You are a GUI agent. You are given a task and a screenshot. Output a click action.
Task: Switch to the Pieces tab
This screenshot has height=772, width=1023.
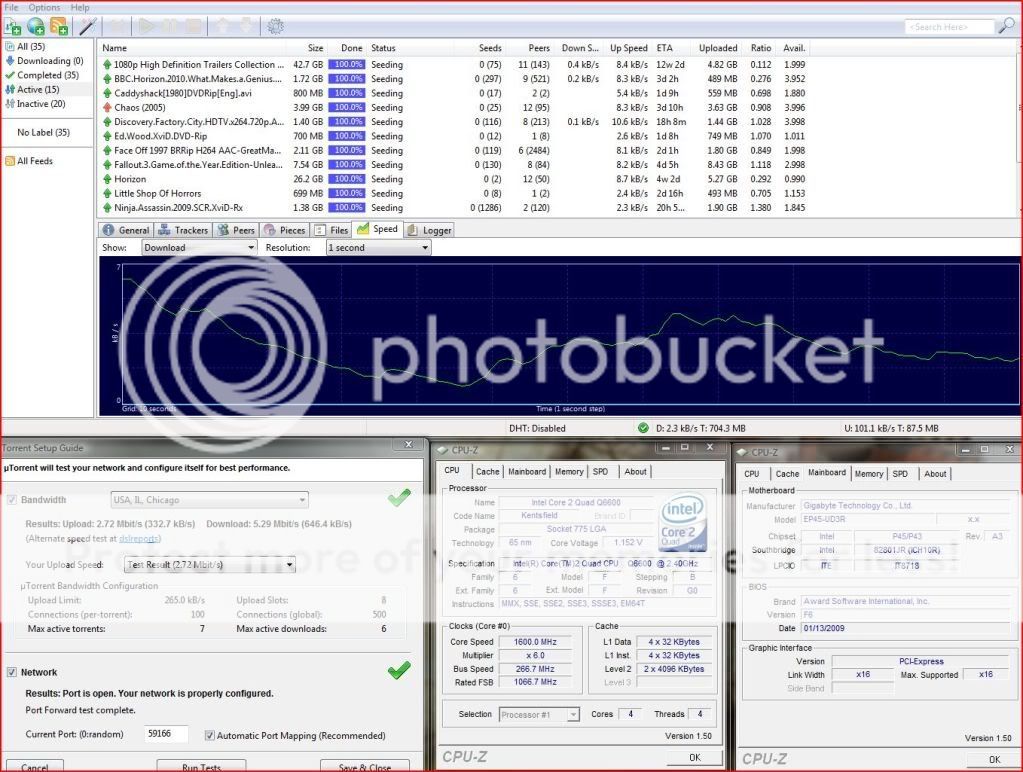[x=284, y=230]
